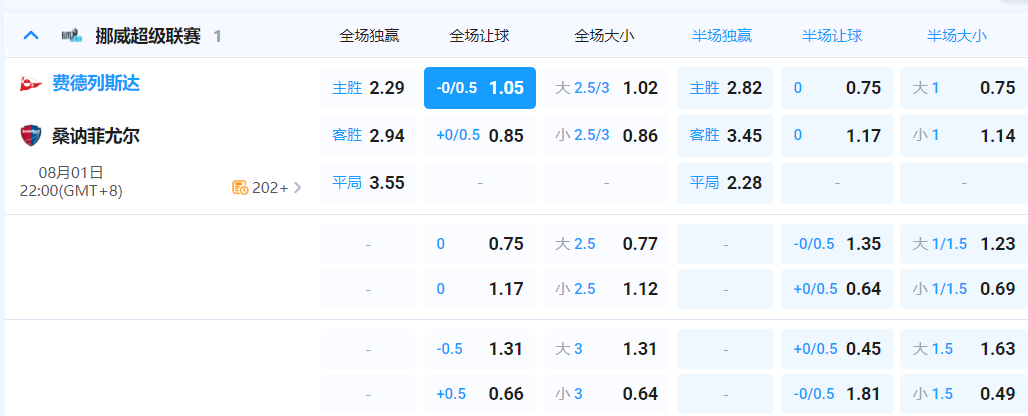Click the 挪威超级联赛 league logo icon
The width and height of the screenshot is (1028, 416).
pyautogui.click(x=71, y=35)
